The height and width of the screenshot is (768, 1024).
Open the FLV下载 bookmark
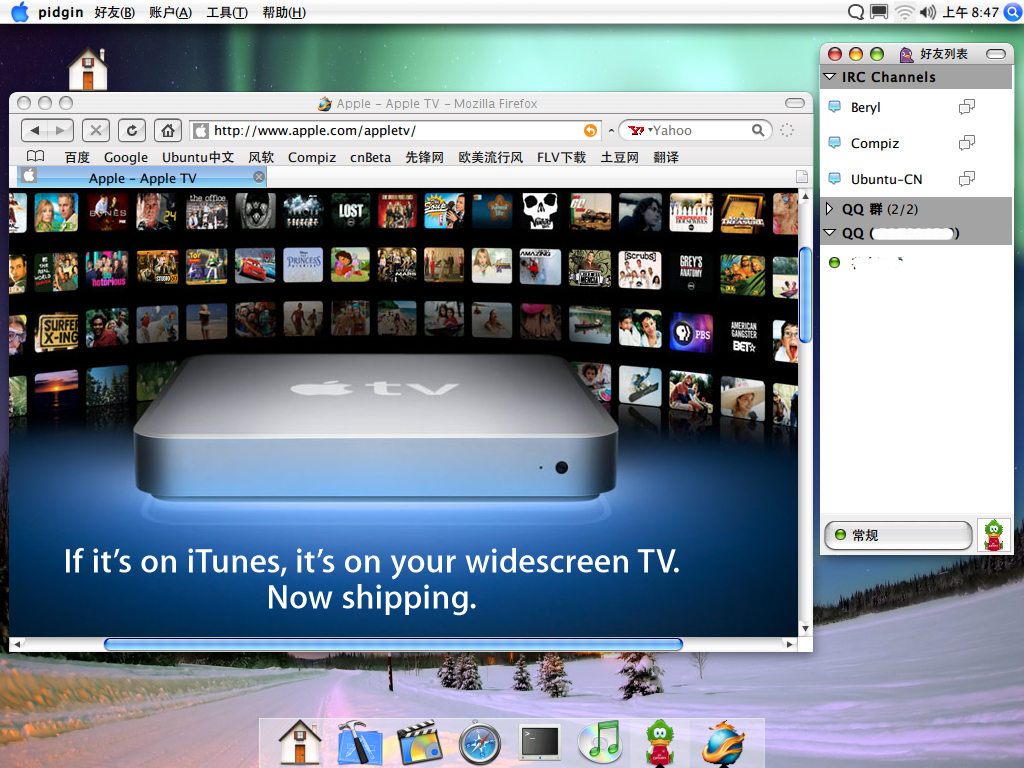coord(562,157)
